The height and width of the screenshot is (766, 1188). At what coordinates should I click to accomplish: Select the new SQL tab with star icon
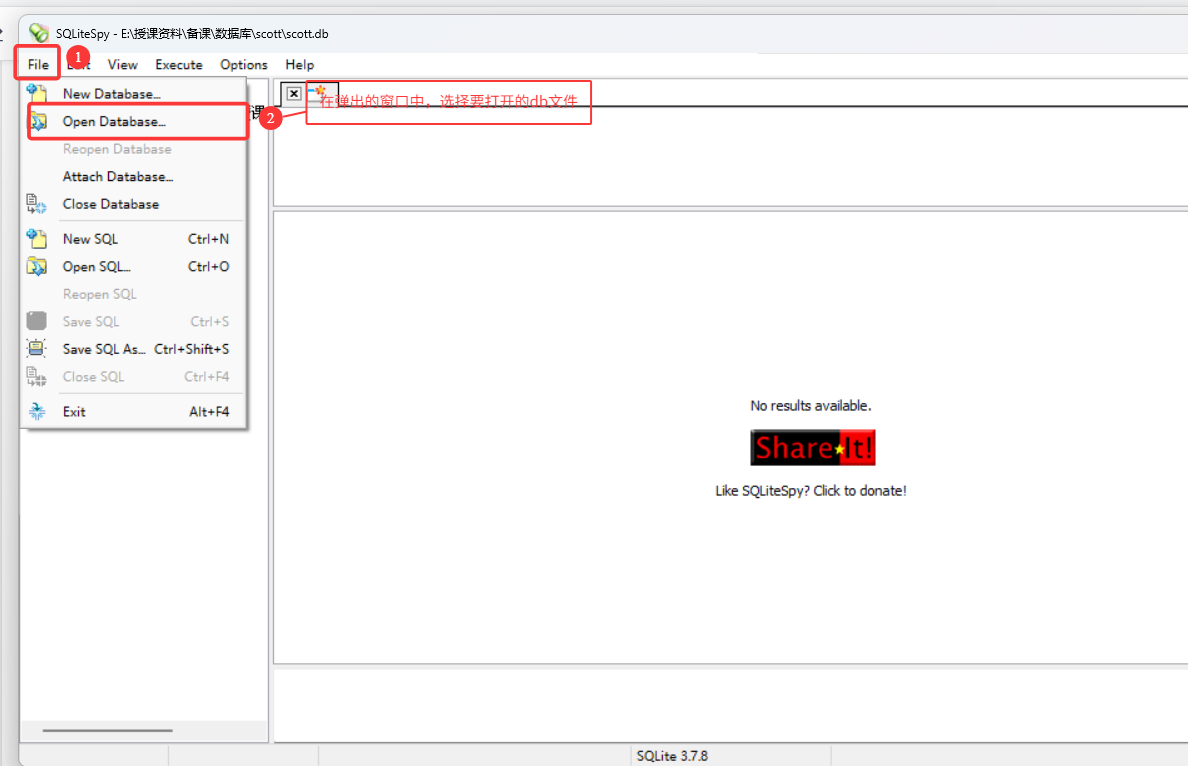point(322,93)
